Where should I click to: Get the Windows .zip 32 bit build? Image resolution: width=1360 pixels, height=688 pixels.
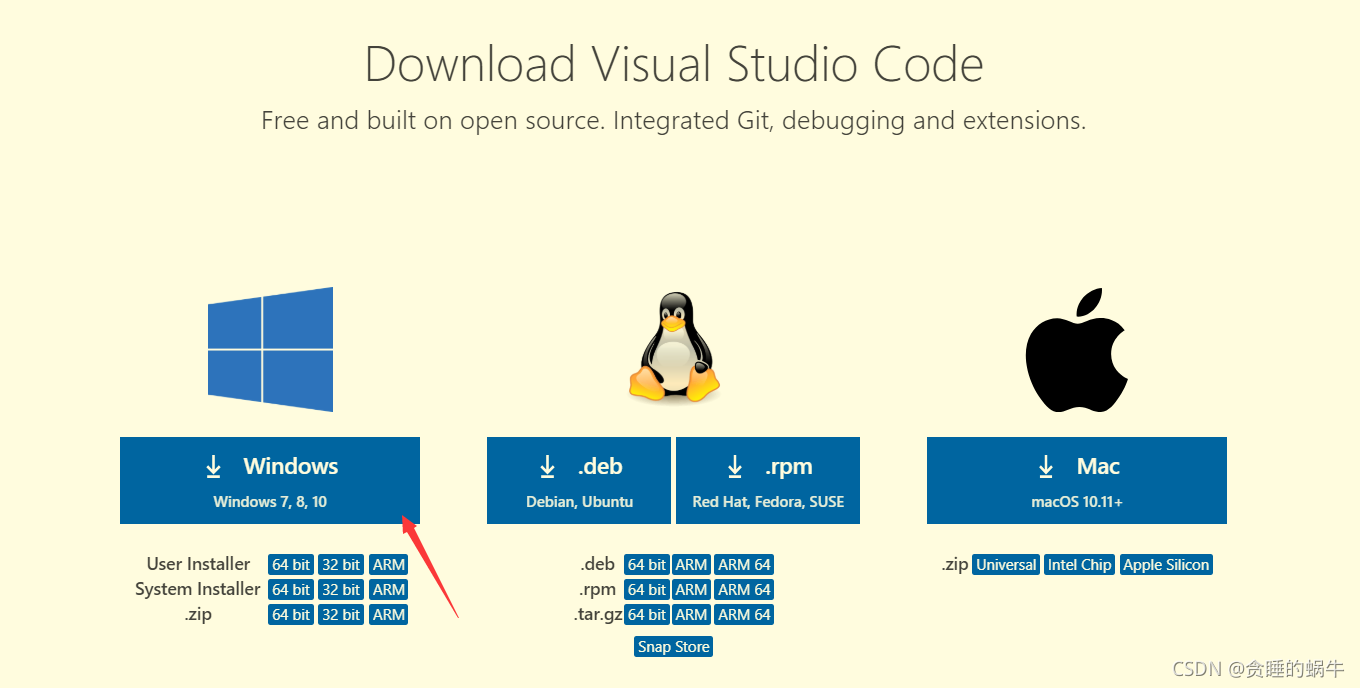coord(341,615)
